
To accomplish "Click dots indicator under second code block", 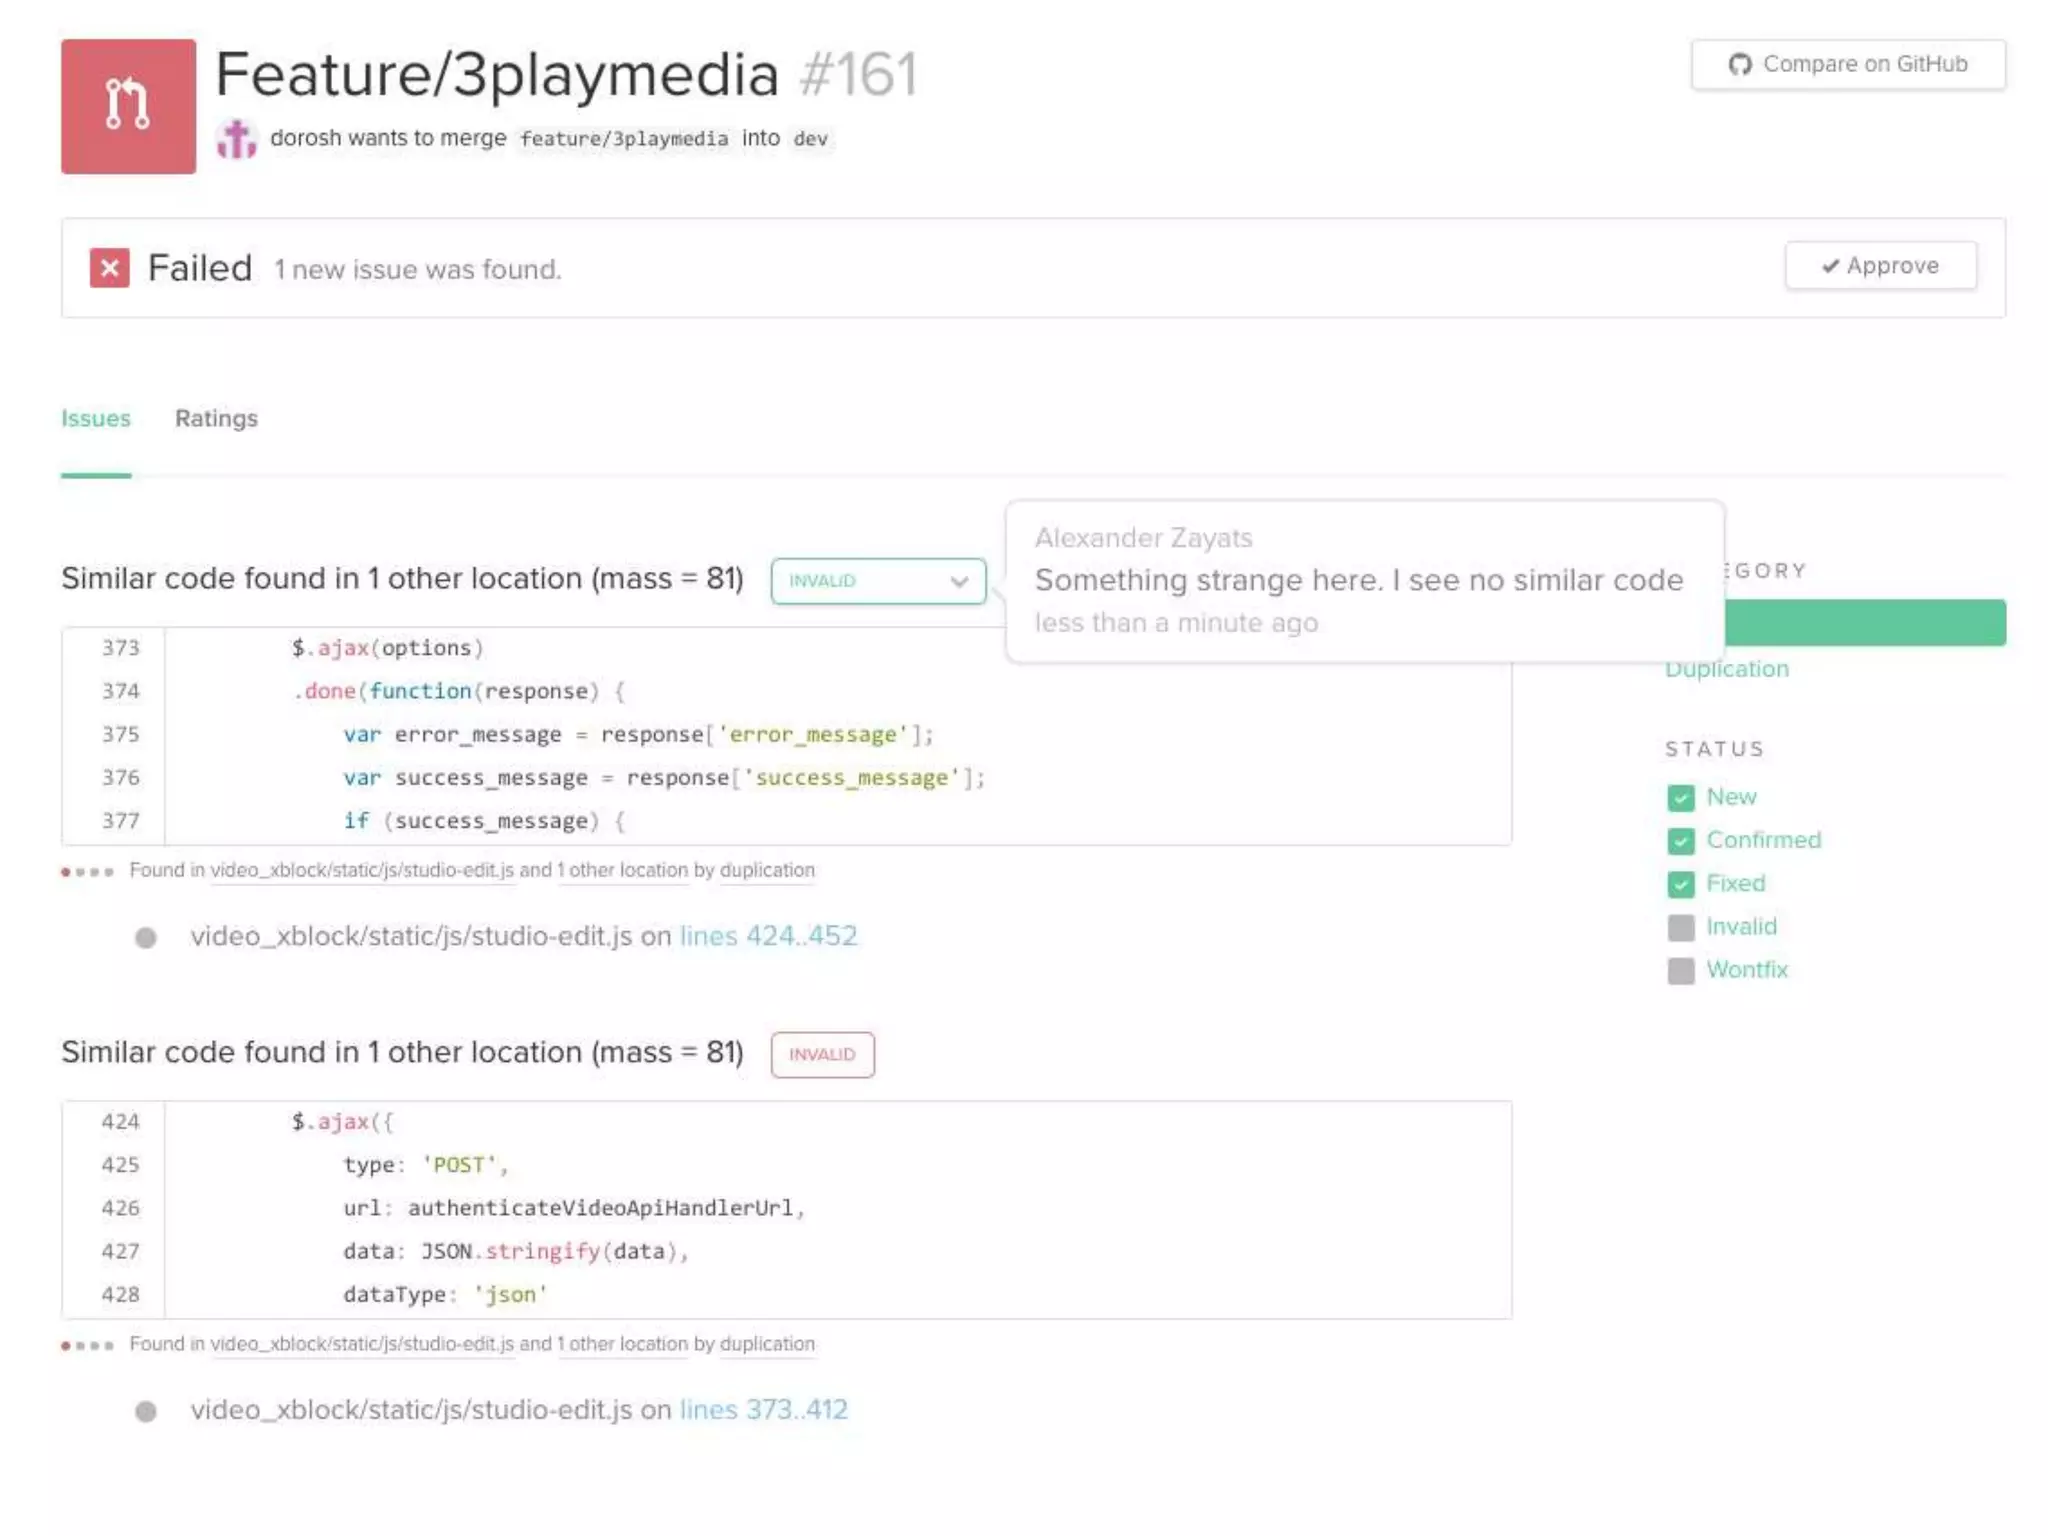I will point(88,1345).
